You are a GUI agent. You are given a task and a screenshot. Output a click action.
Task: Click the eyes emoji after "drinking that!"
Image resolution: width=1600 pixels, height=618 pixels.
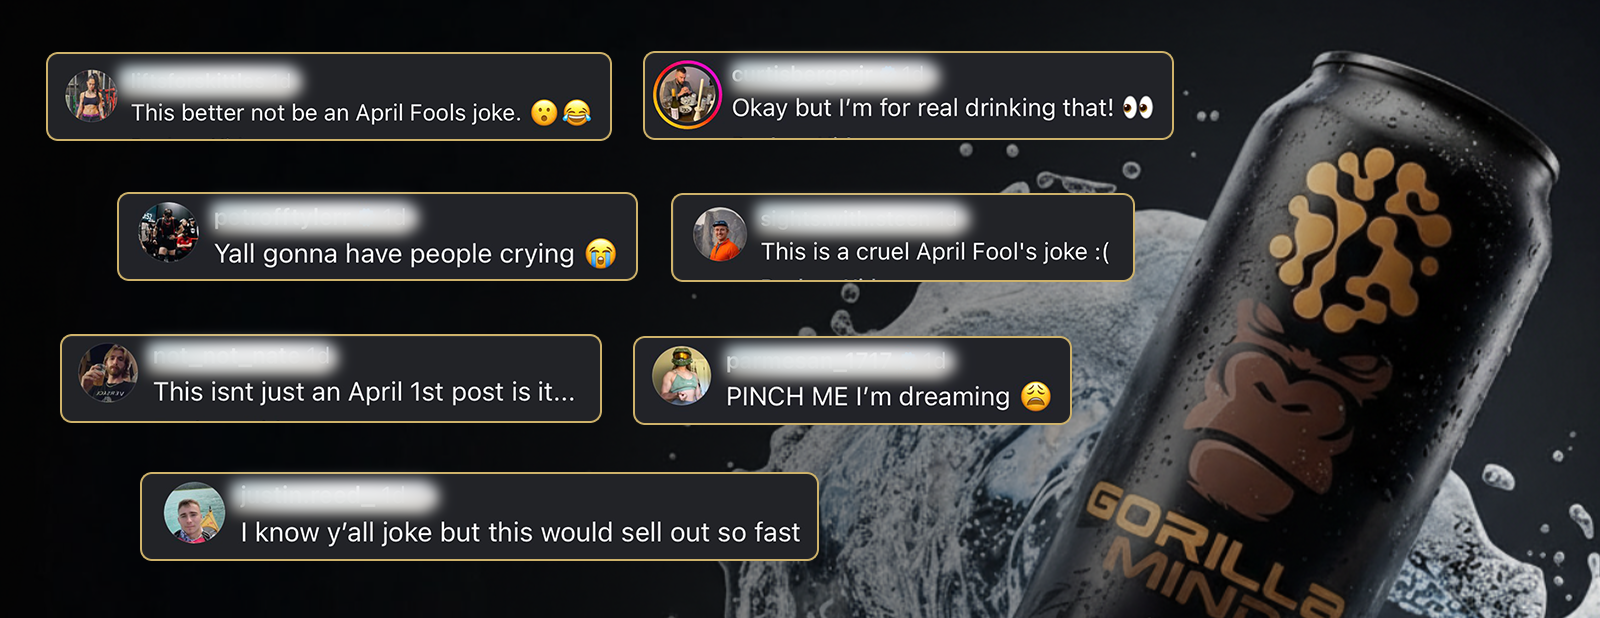pos(1138,107)
